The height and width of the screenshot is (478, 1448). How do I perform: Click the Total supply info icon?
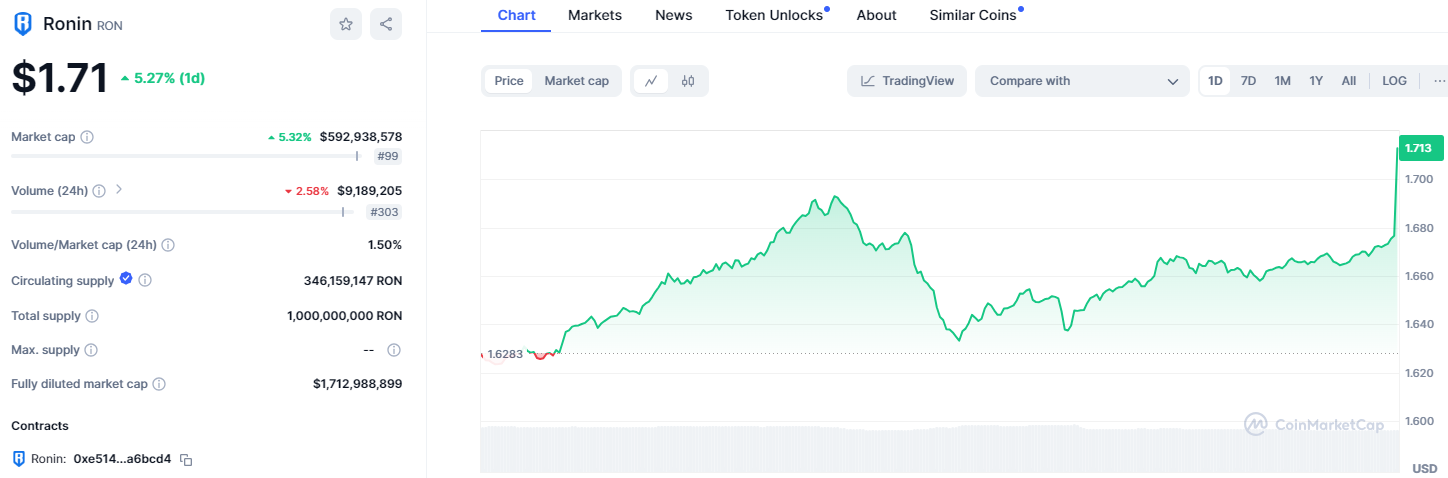point(92,316)
